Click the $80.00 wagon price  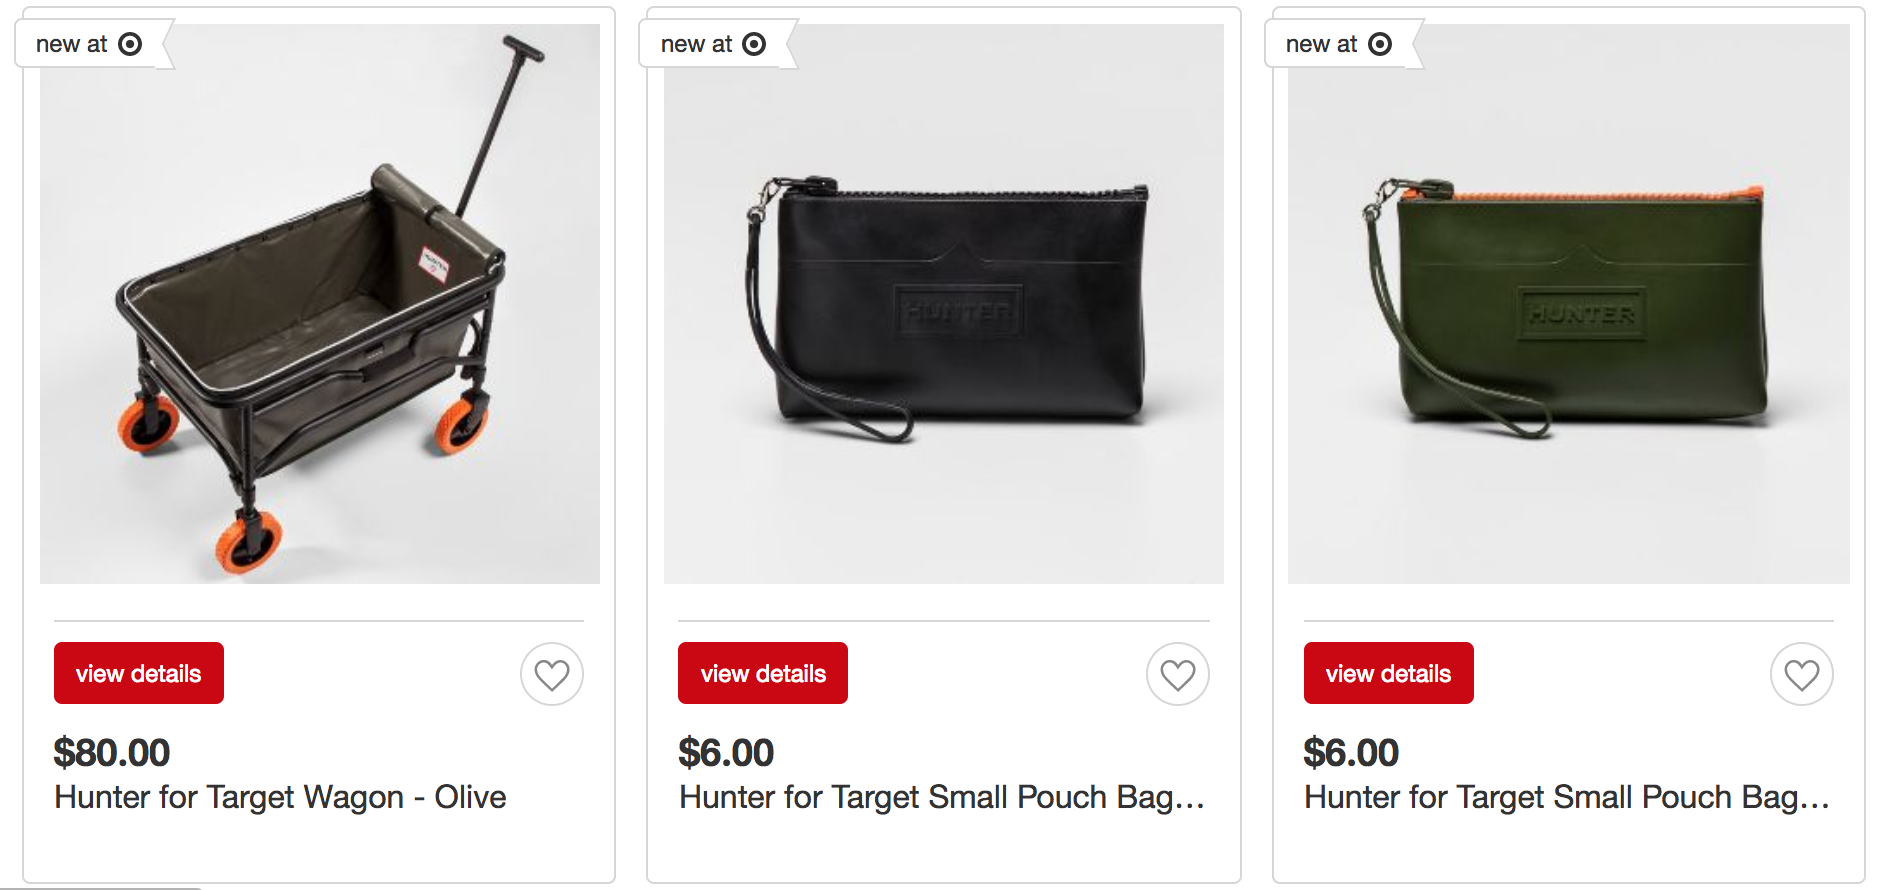coord(112,752)
